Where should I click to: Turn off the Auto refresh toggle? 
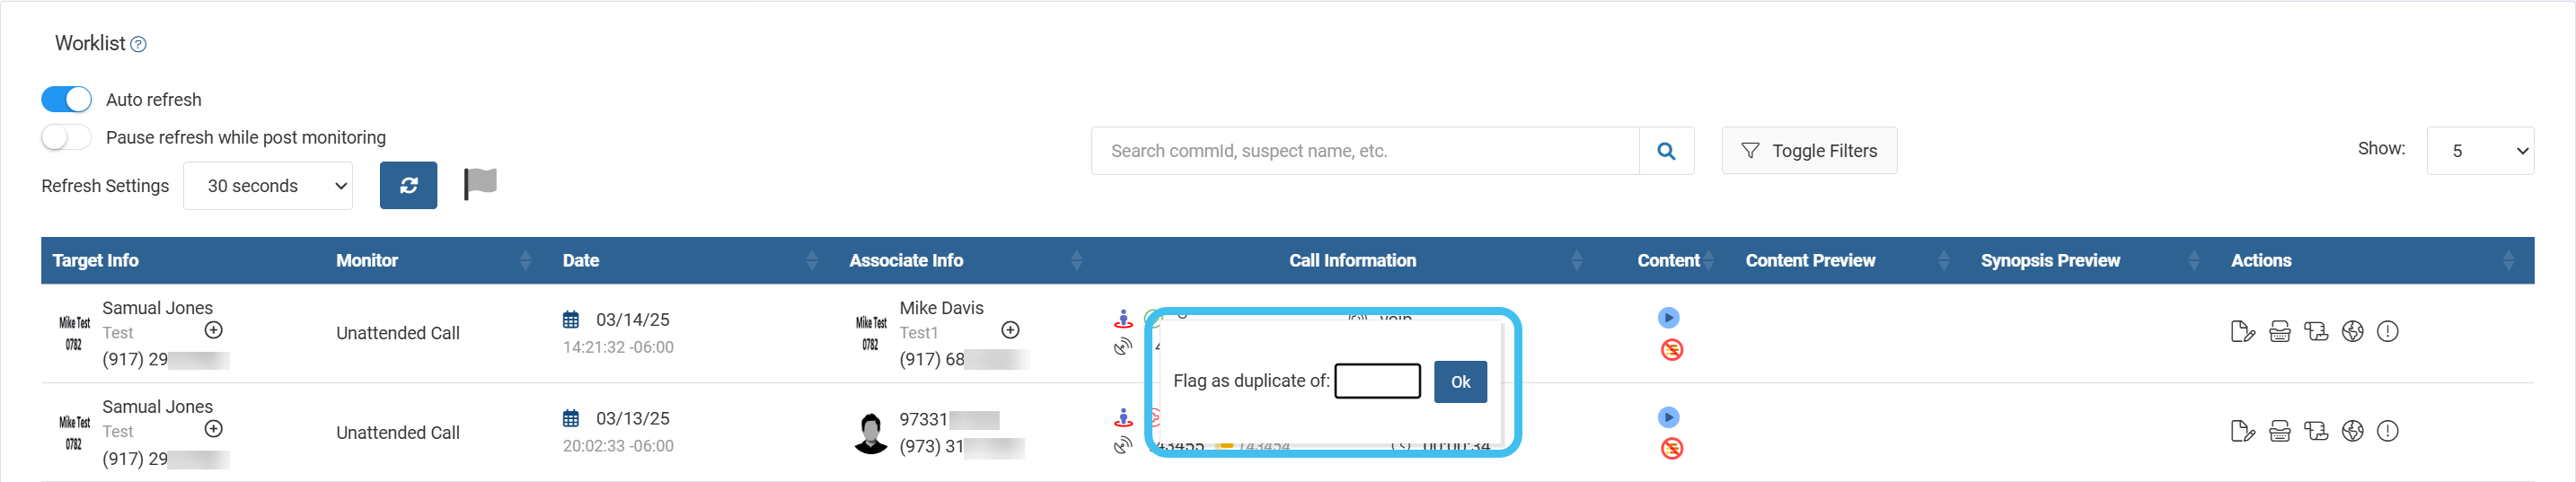point(67,100)
